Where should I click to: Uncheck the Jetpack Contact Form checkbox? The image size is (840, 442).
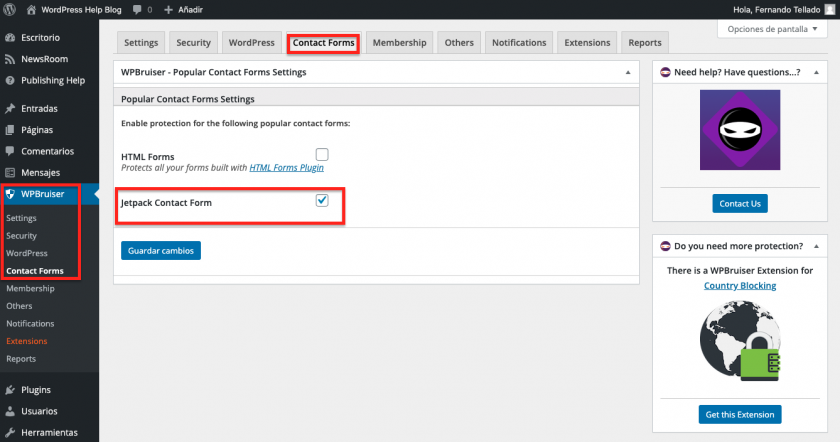coord(322,200)
